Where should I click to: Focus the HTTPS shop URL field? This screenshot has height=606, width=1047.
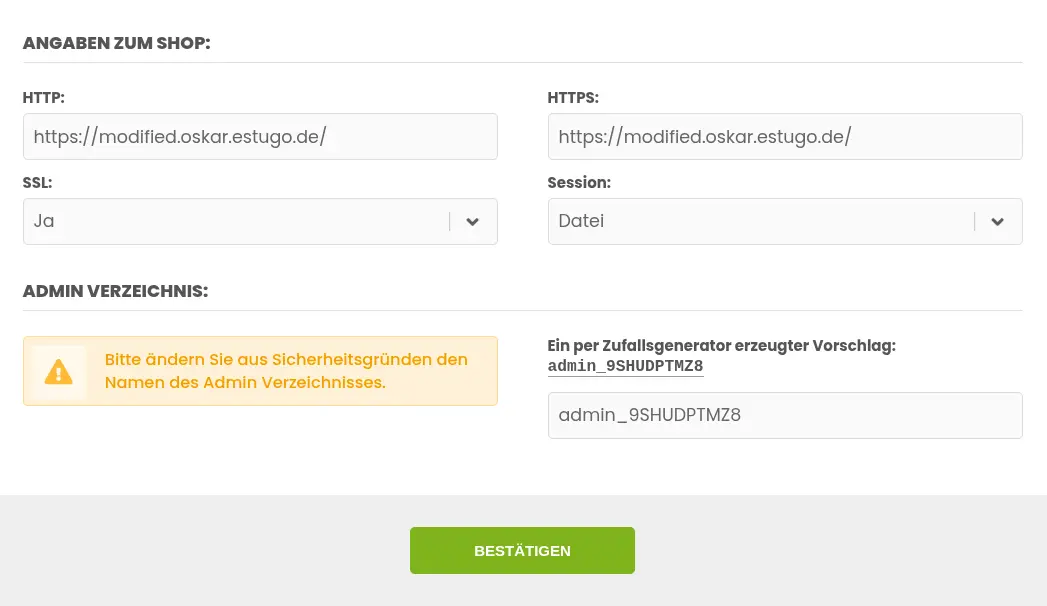tap(785, 137)
